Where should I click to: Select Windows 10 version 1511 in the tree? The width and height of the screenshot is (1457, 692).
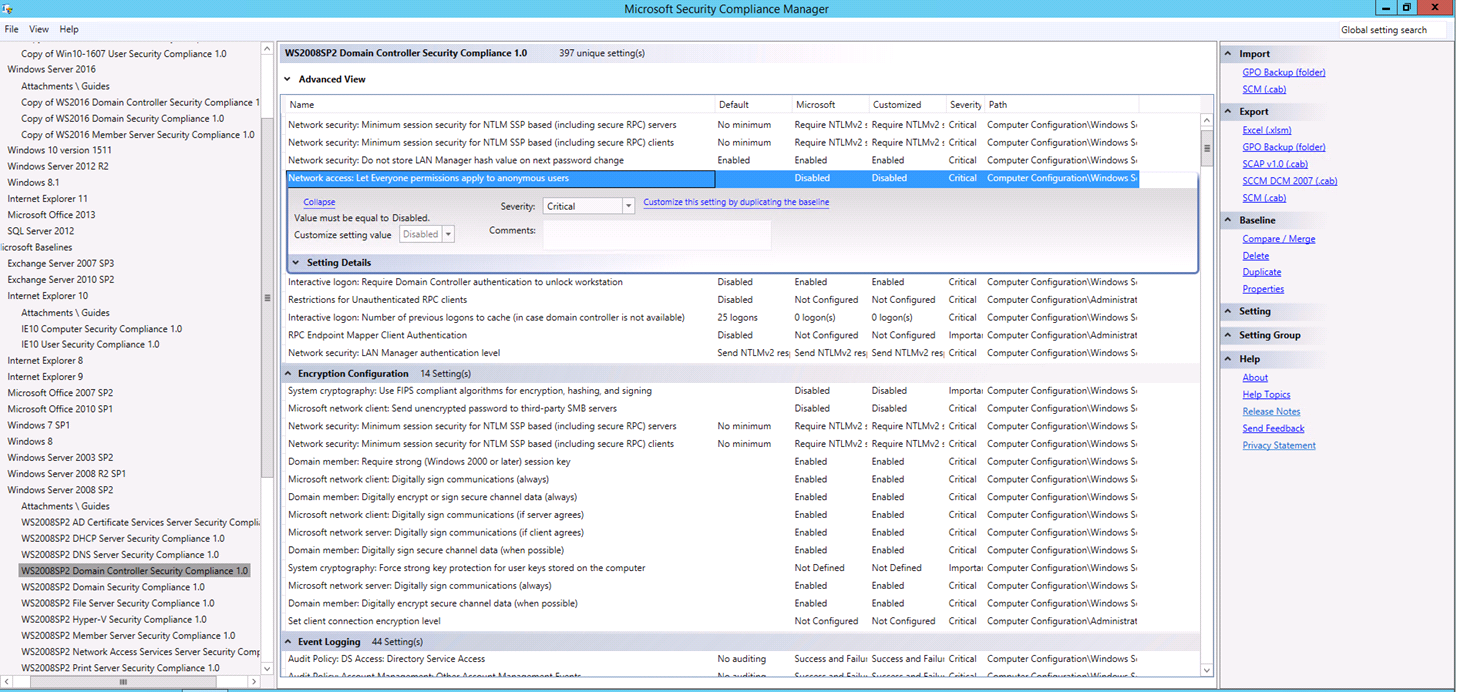[x=59, y=151]
